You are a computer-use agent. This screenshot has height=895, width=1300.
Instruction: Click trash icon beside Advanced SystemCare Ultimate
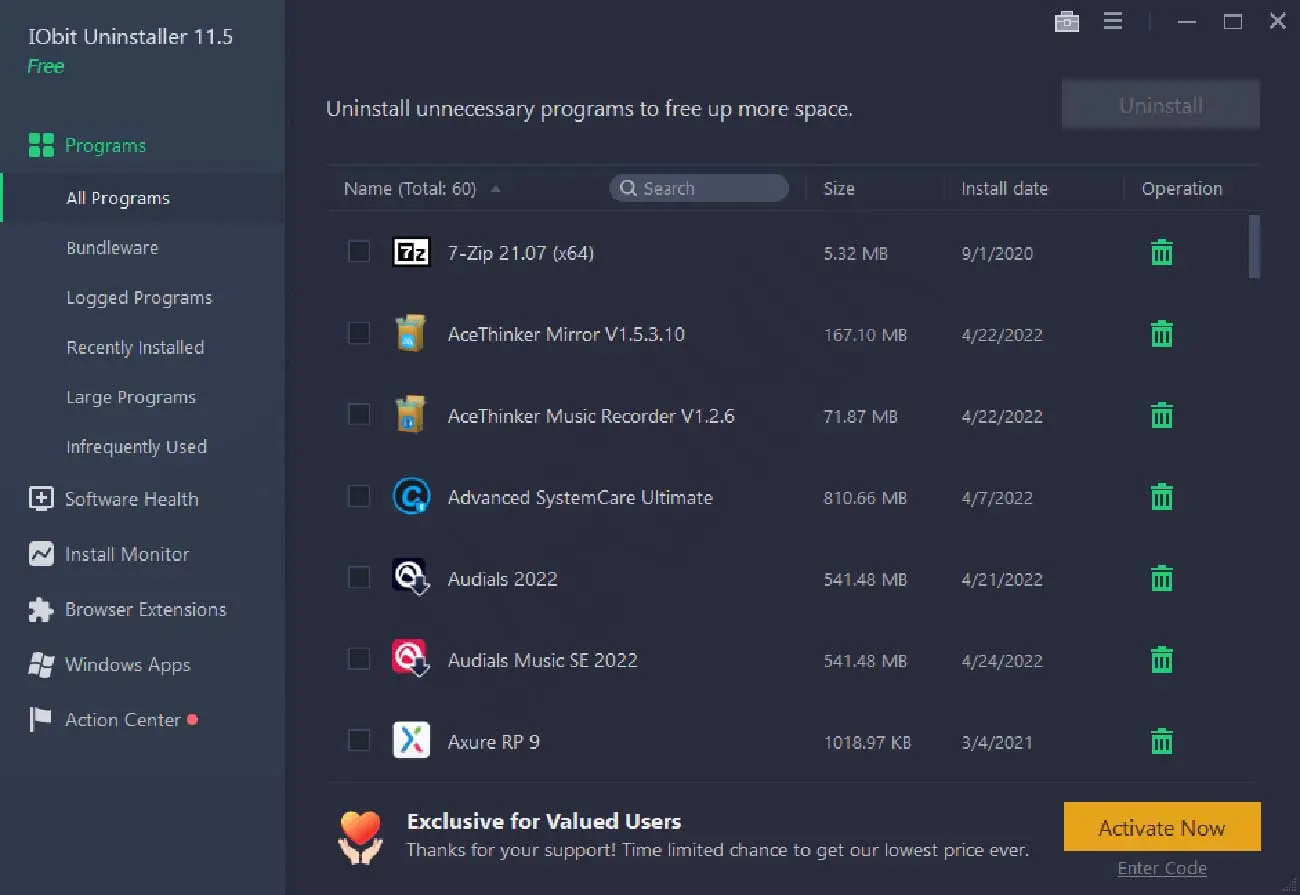[1161, 497]
